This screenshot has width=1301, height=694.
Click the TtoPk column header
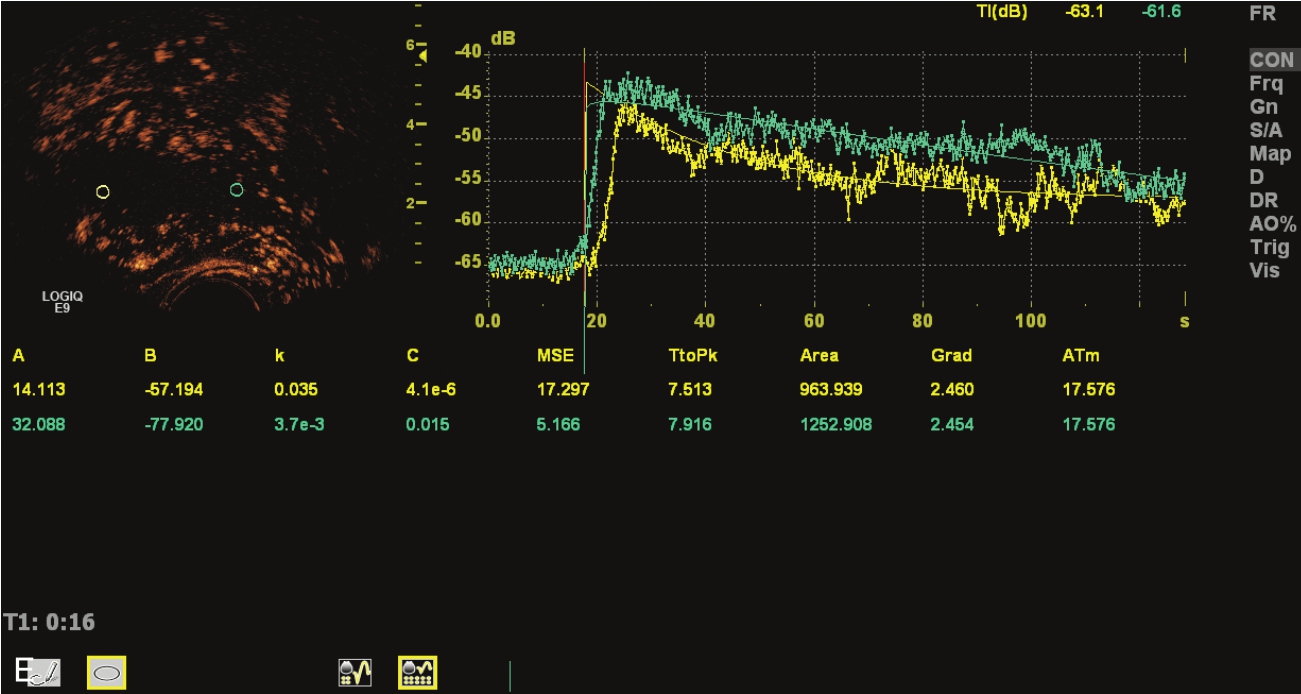[x=692, y=355]
